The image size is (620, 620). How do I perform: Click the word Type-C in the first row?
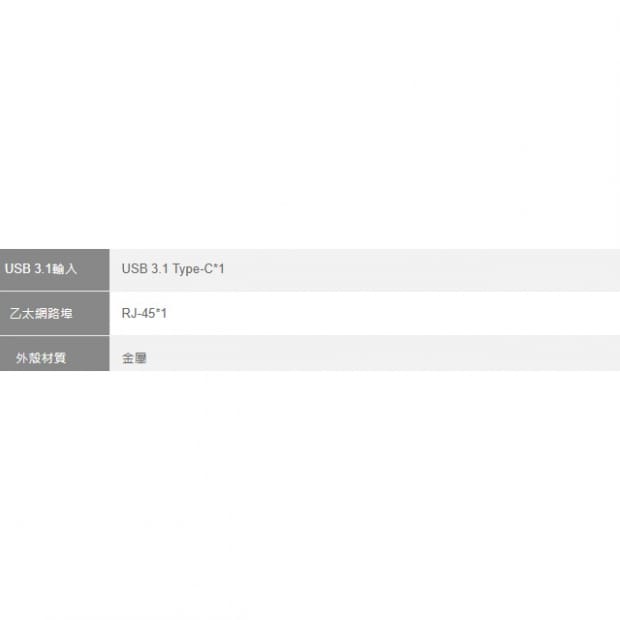click(x=193, y=269)
